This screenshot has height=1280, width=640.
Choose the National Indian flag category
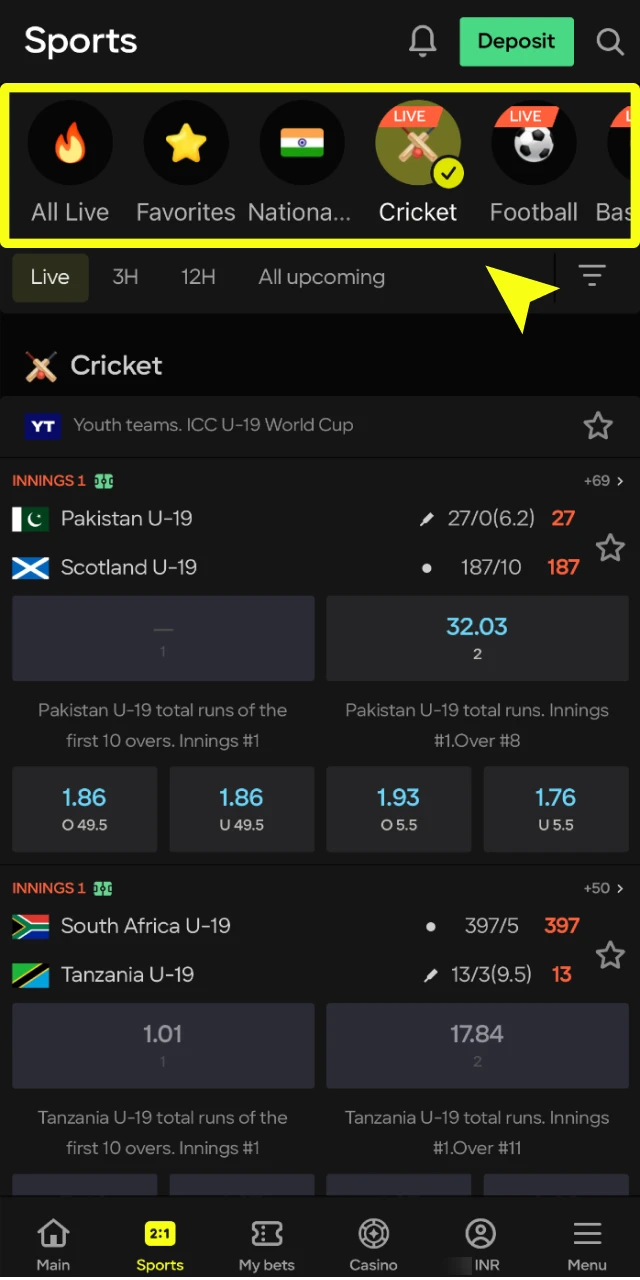pyautogui.click(x=302, y=143)
